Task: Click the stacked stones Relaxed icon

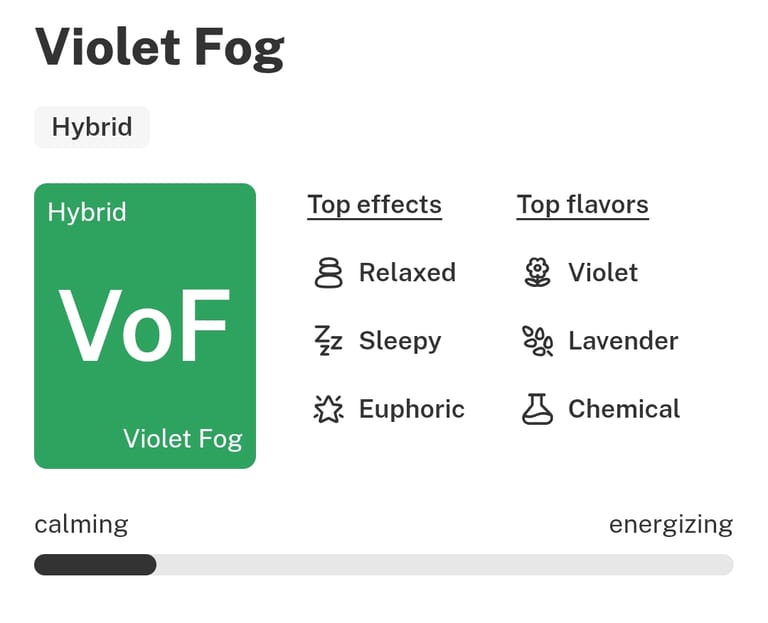Action: [328, 273]
